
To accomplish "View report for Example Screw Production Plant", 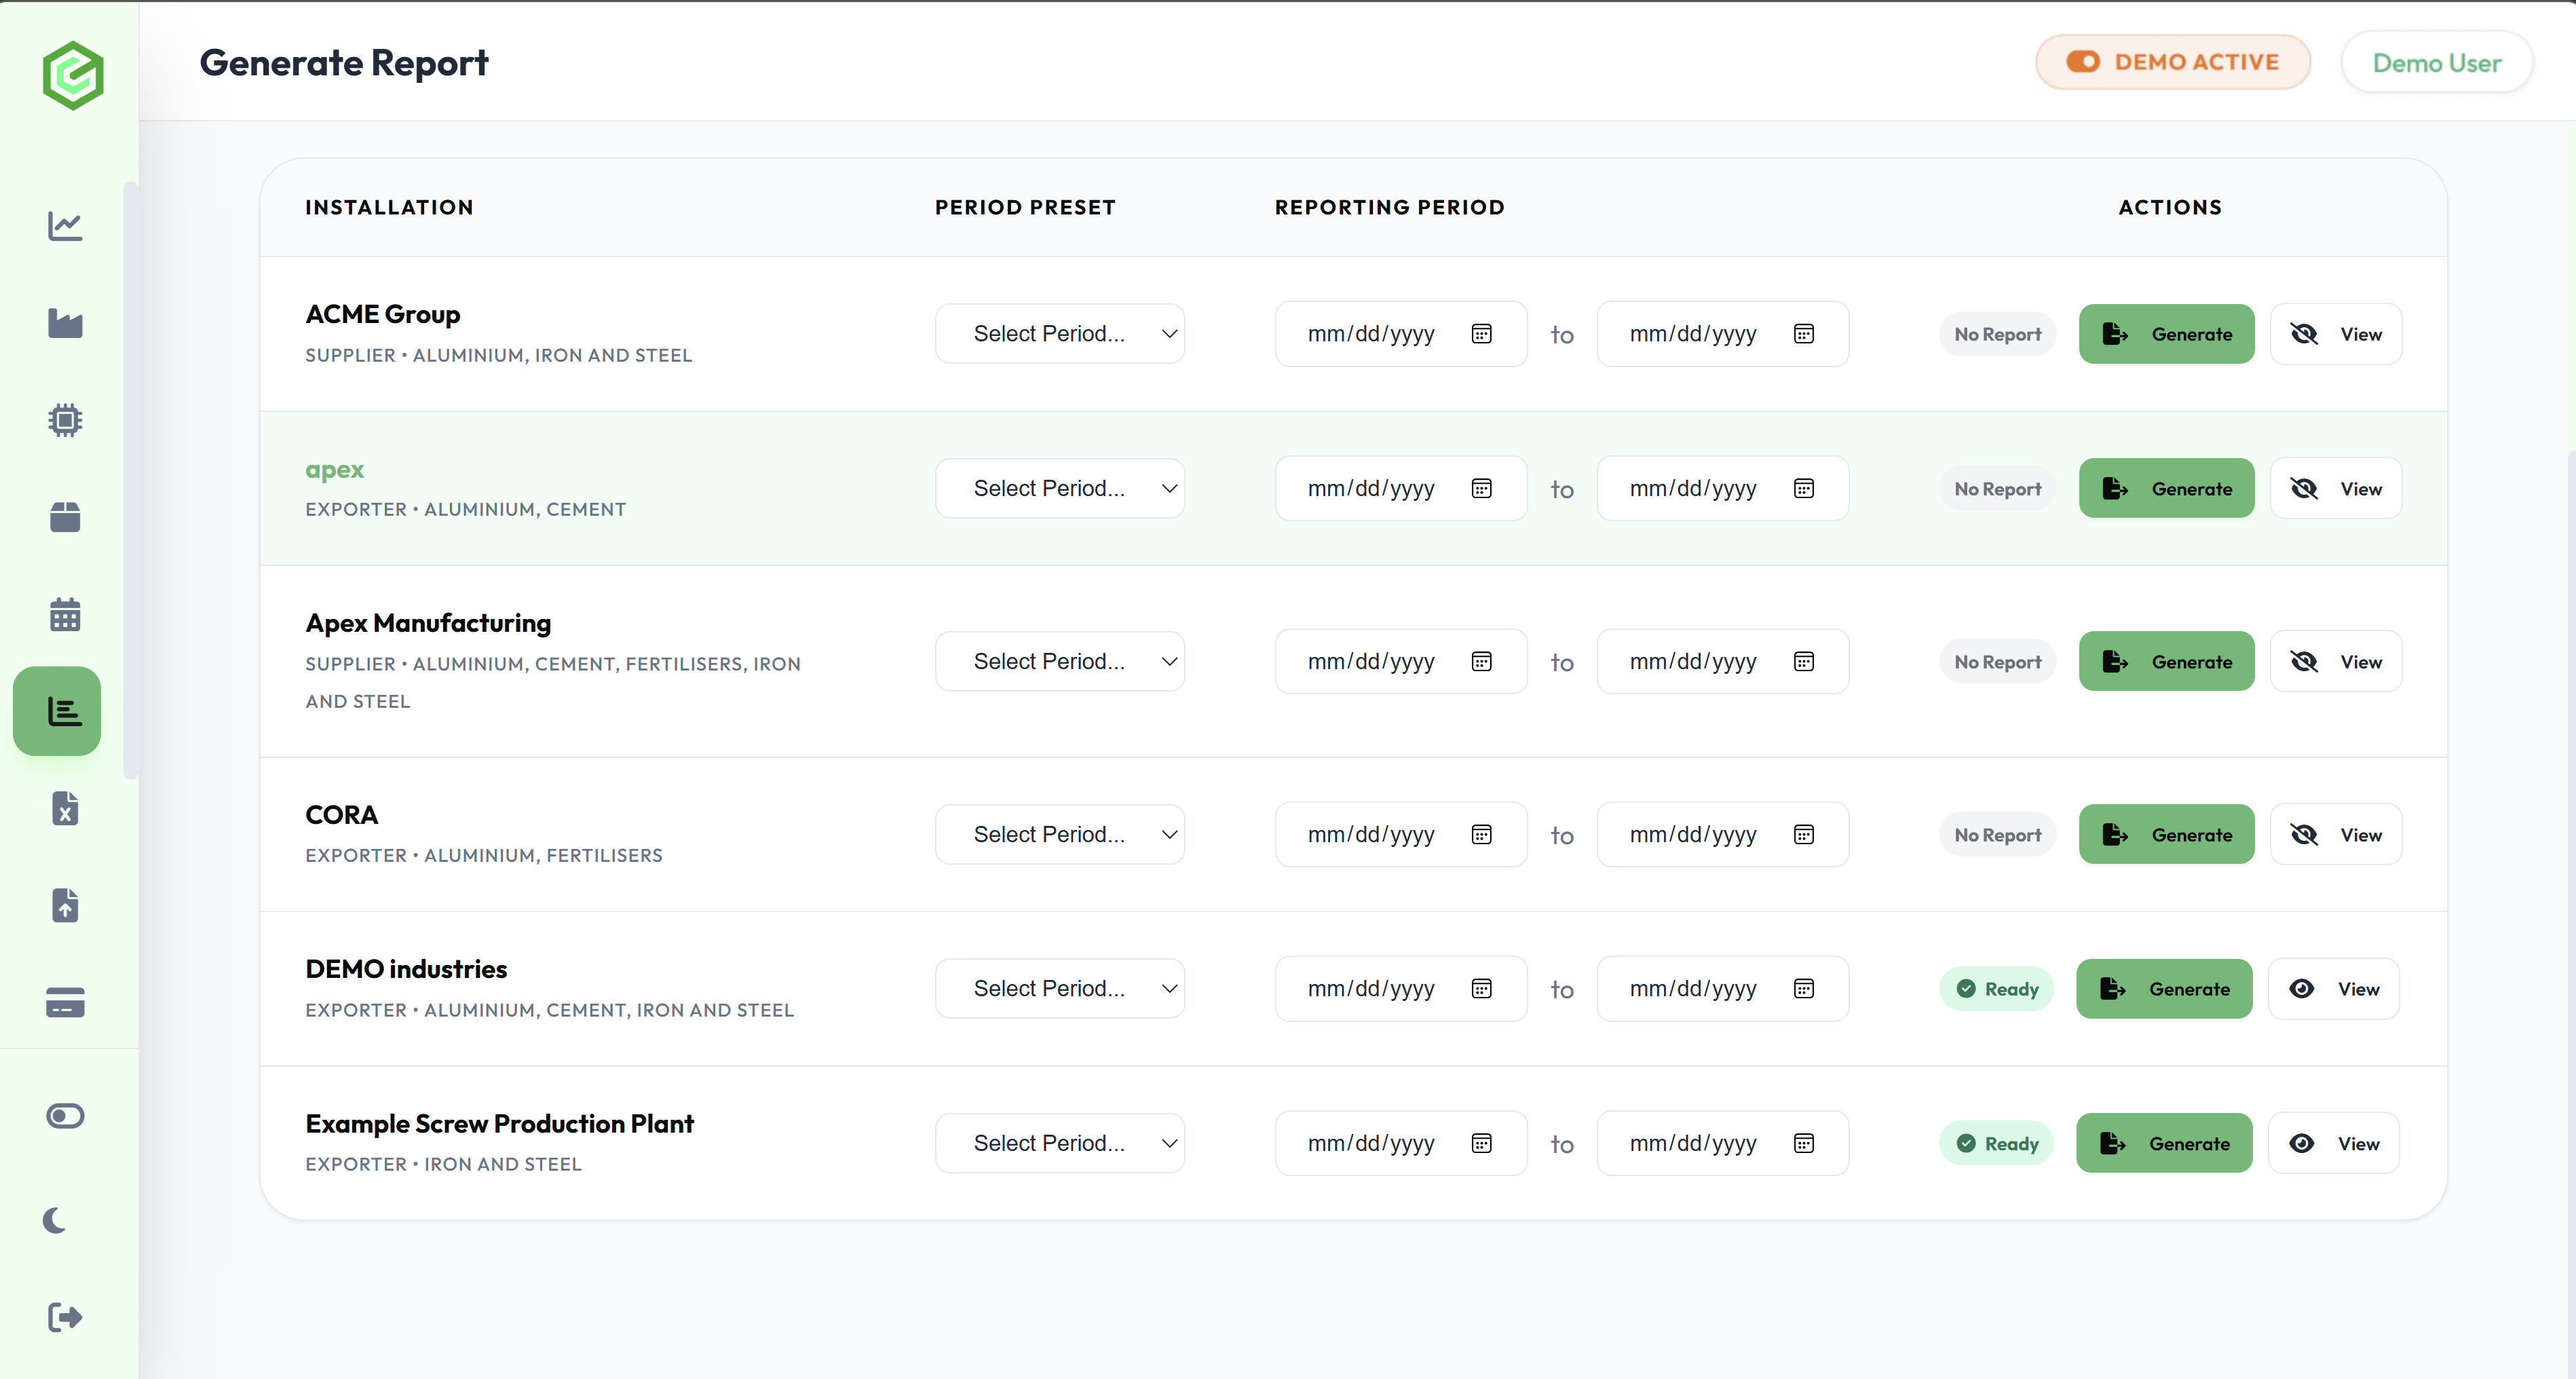I will 2333,1143.
